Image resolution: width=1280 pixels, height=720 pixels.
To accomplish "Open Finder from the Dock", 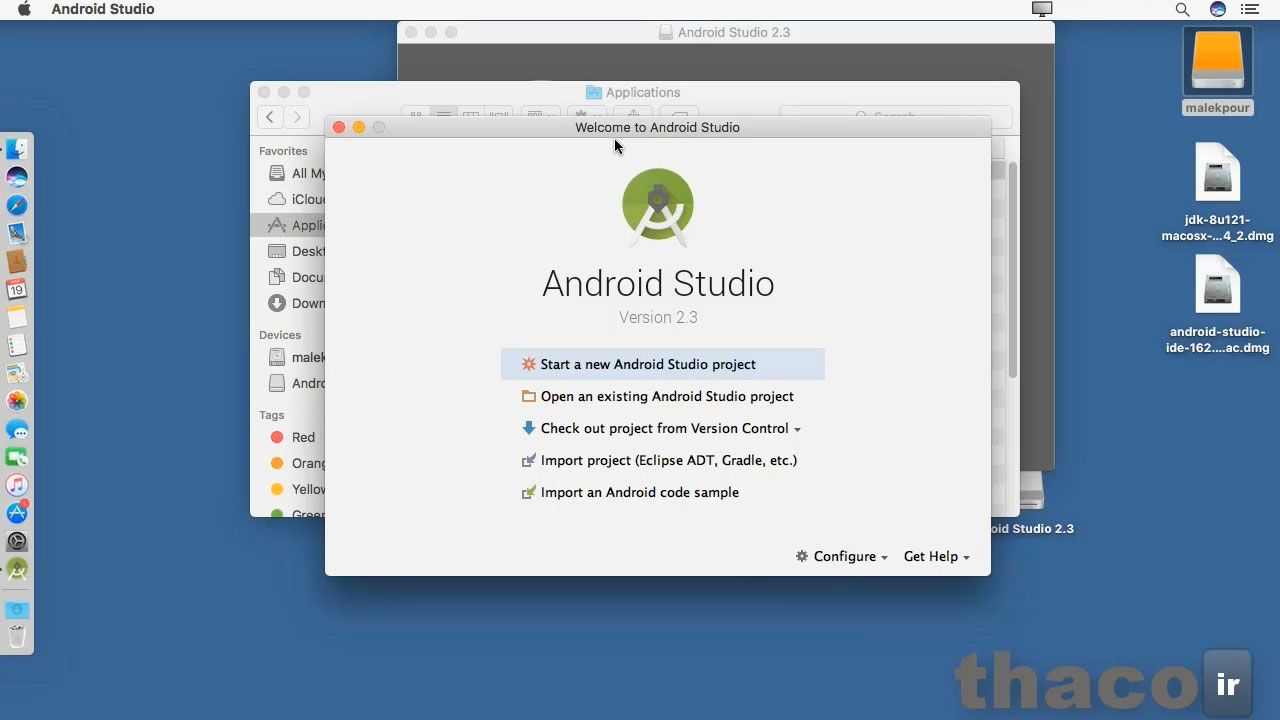I will (17, 149).
